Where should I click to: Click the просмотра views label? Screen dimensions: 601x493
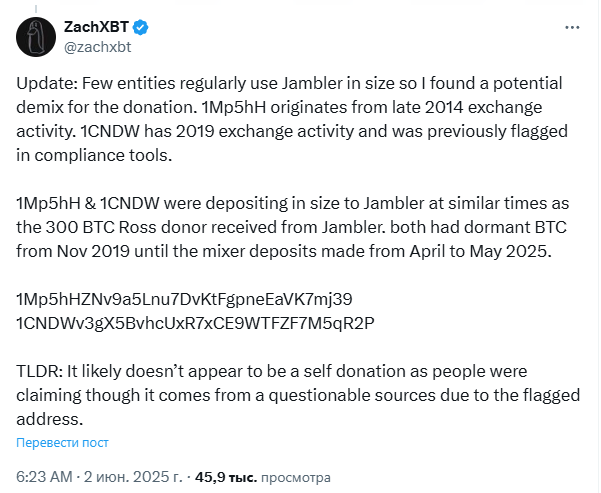point(296,477)
